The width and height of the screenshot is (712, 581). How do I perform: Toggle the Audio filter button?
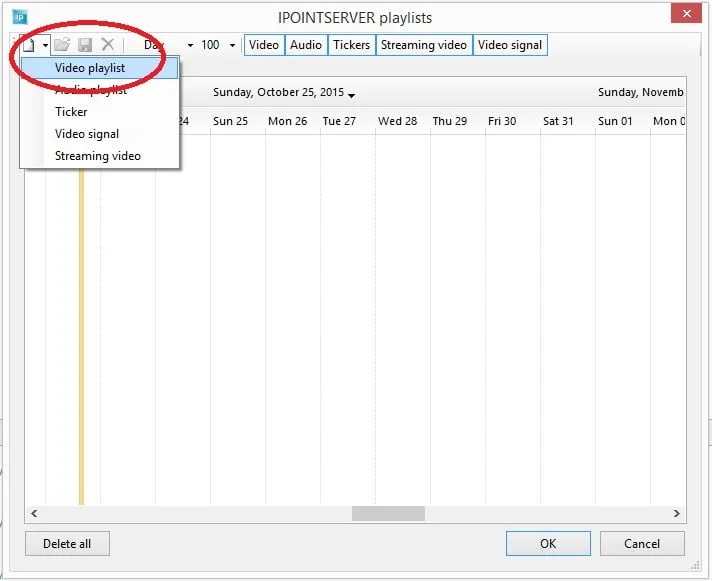coord(306,45)
